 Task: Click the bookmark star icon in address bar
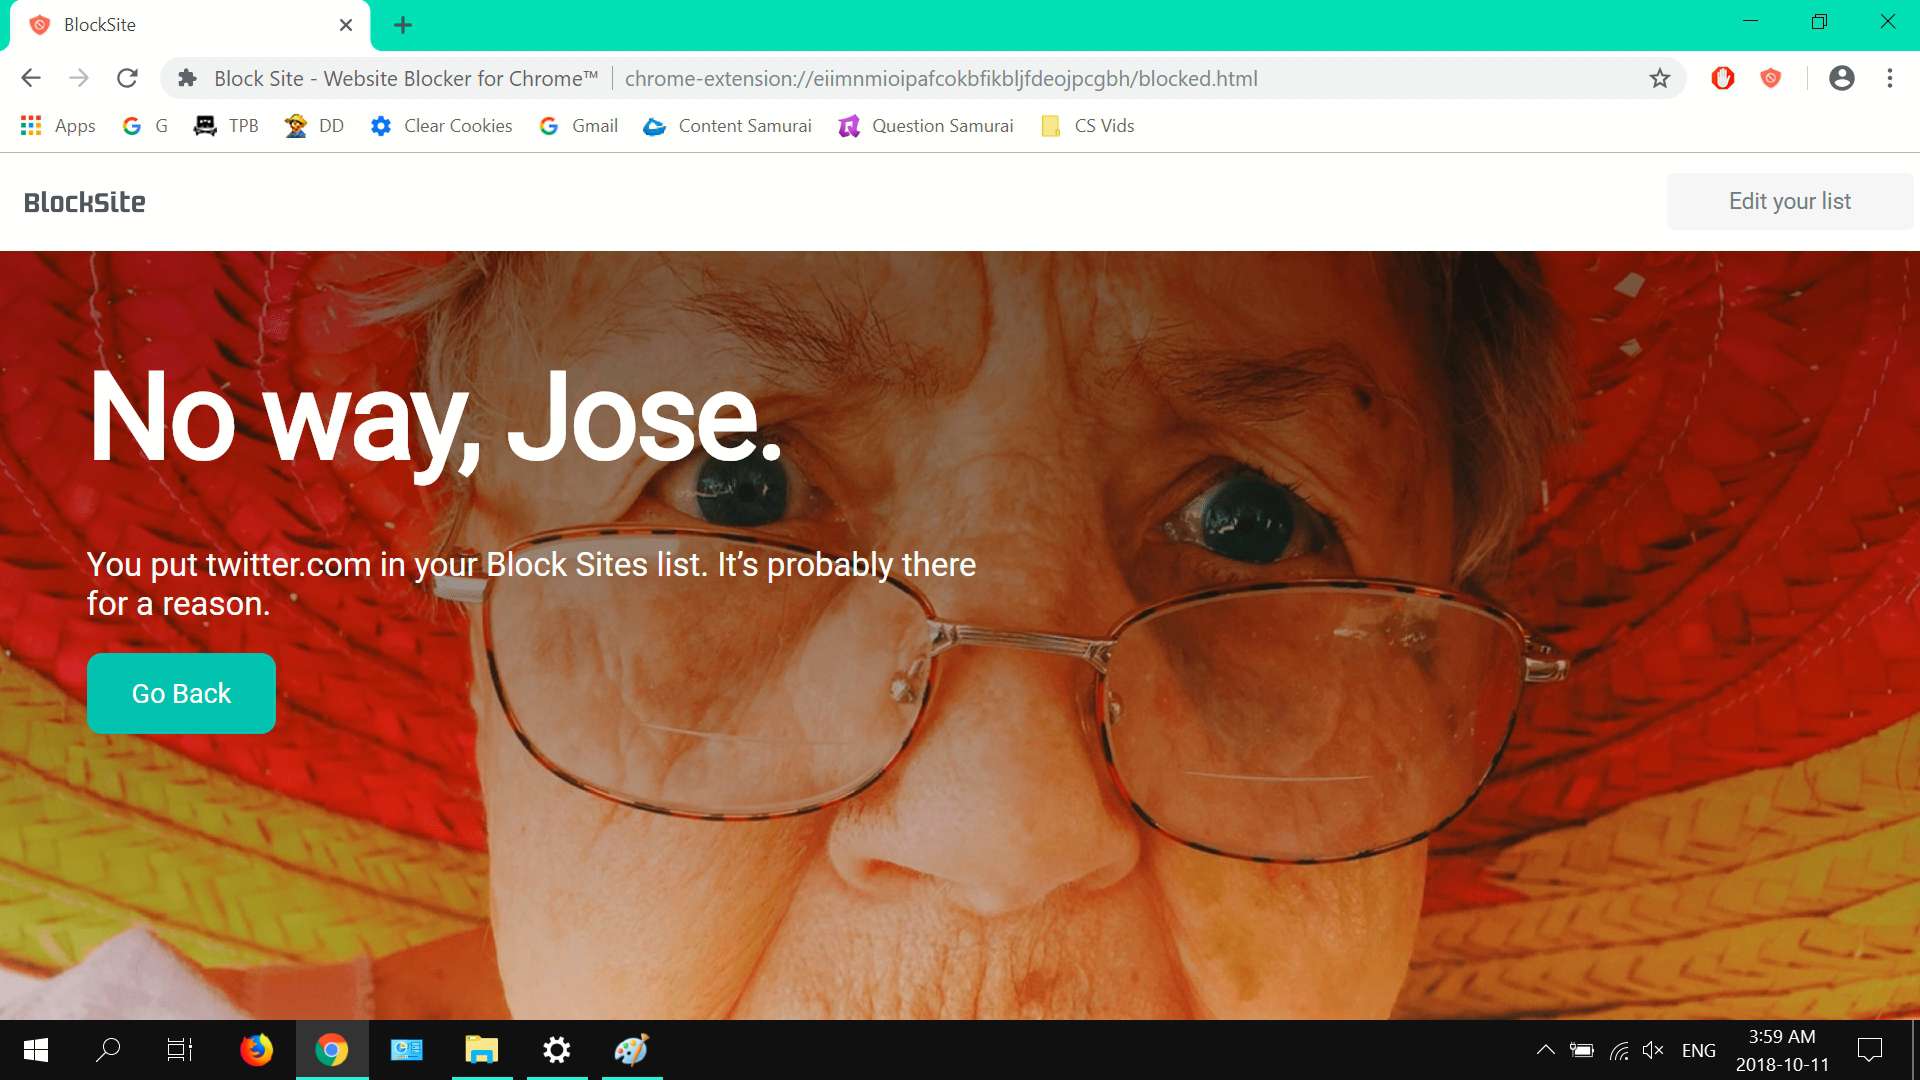pos(1659,78)
